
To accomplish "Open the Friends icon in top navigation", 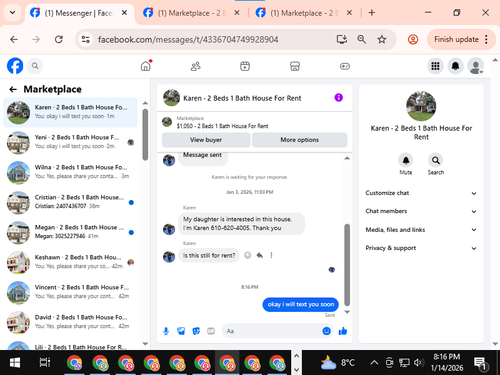I will pos(196,66).
